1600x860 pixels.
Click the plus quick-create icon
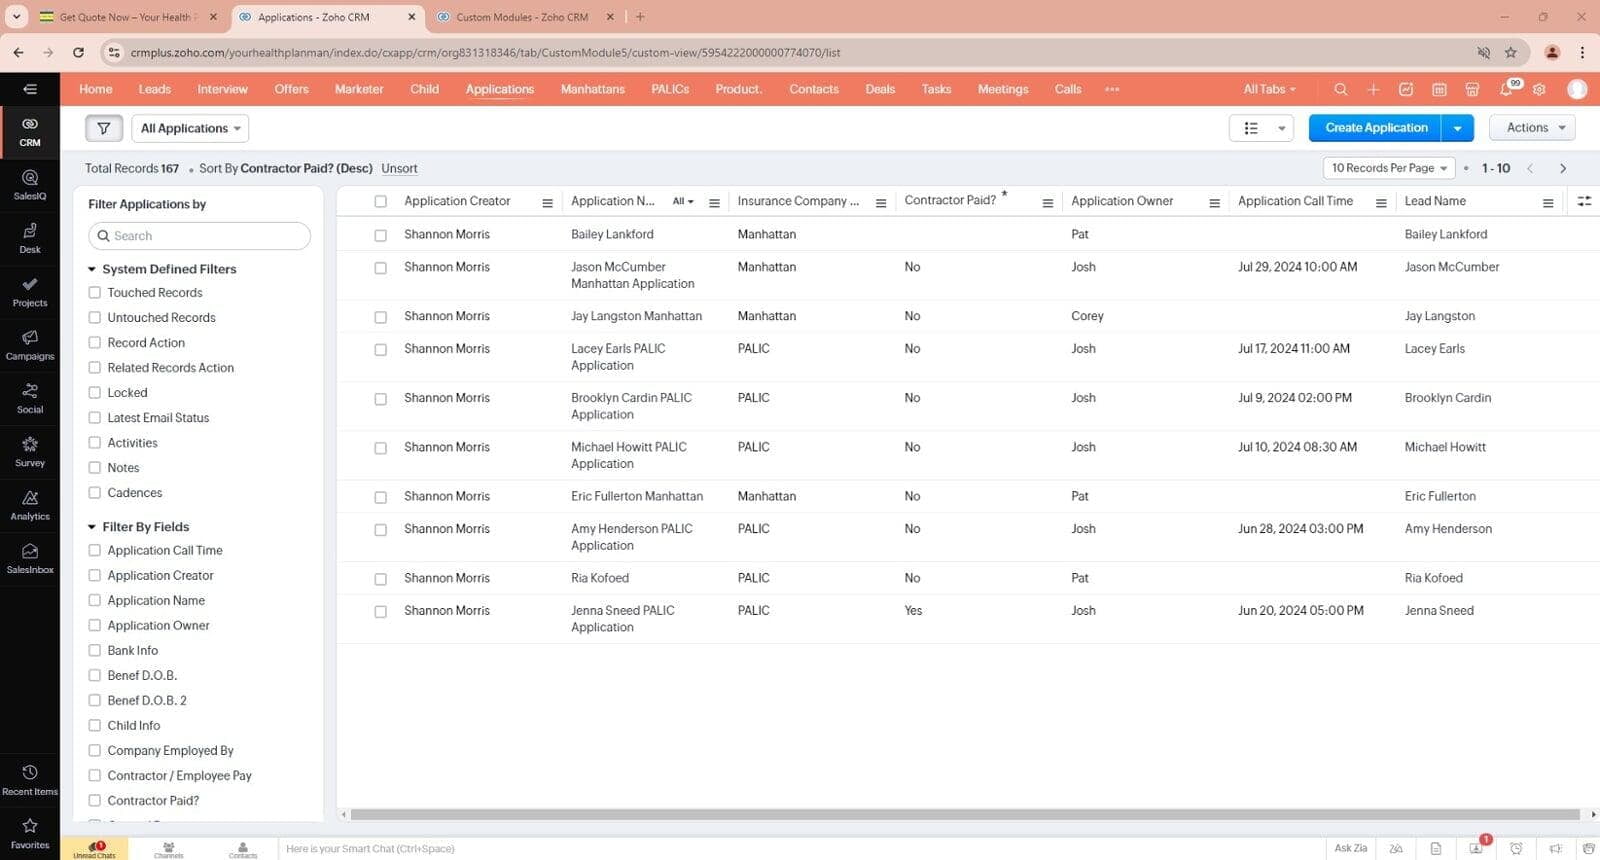pos(1373,89)
